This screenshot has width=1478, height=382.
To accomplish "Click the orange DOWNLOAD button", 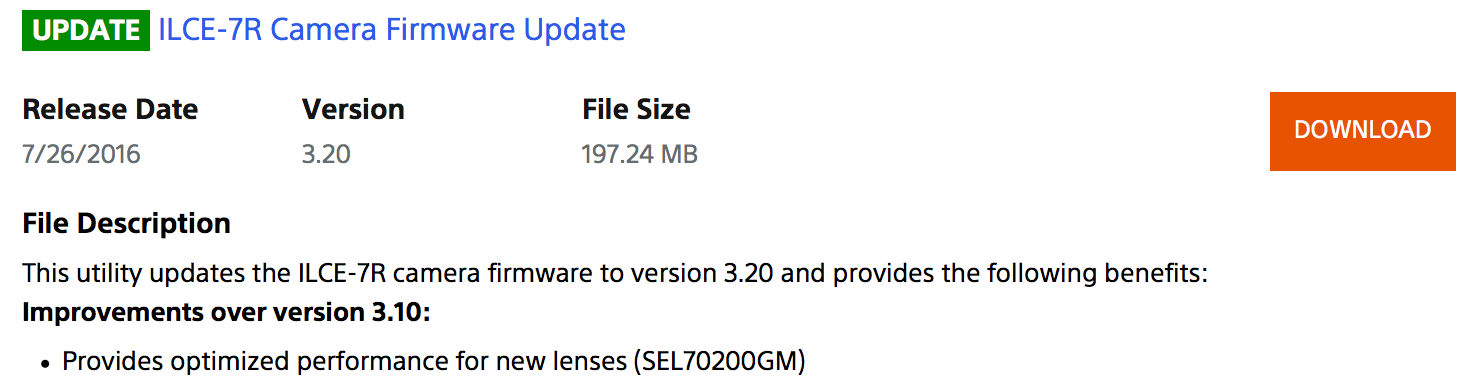I will click(x=1362, y=131).
